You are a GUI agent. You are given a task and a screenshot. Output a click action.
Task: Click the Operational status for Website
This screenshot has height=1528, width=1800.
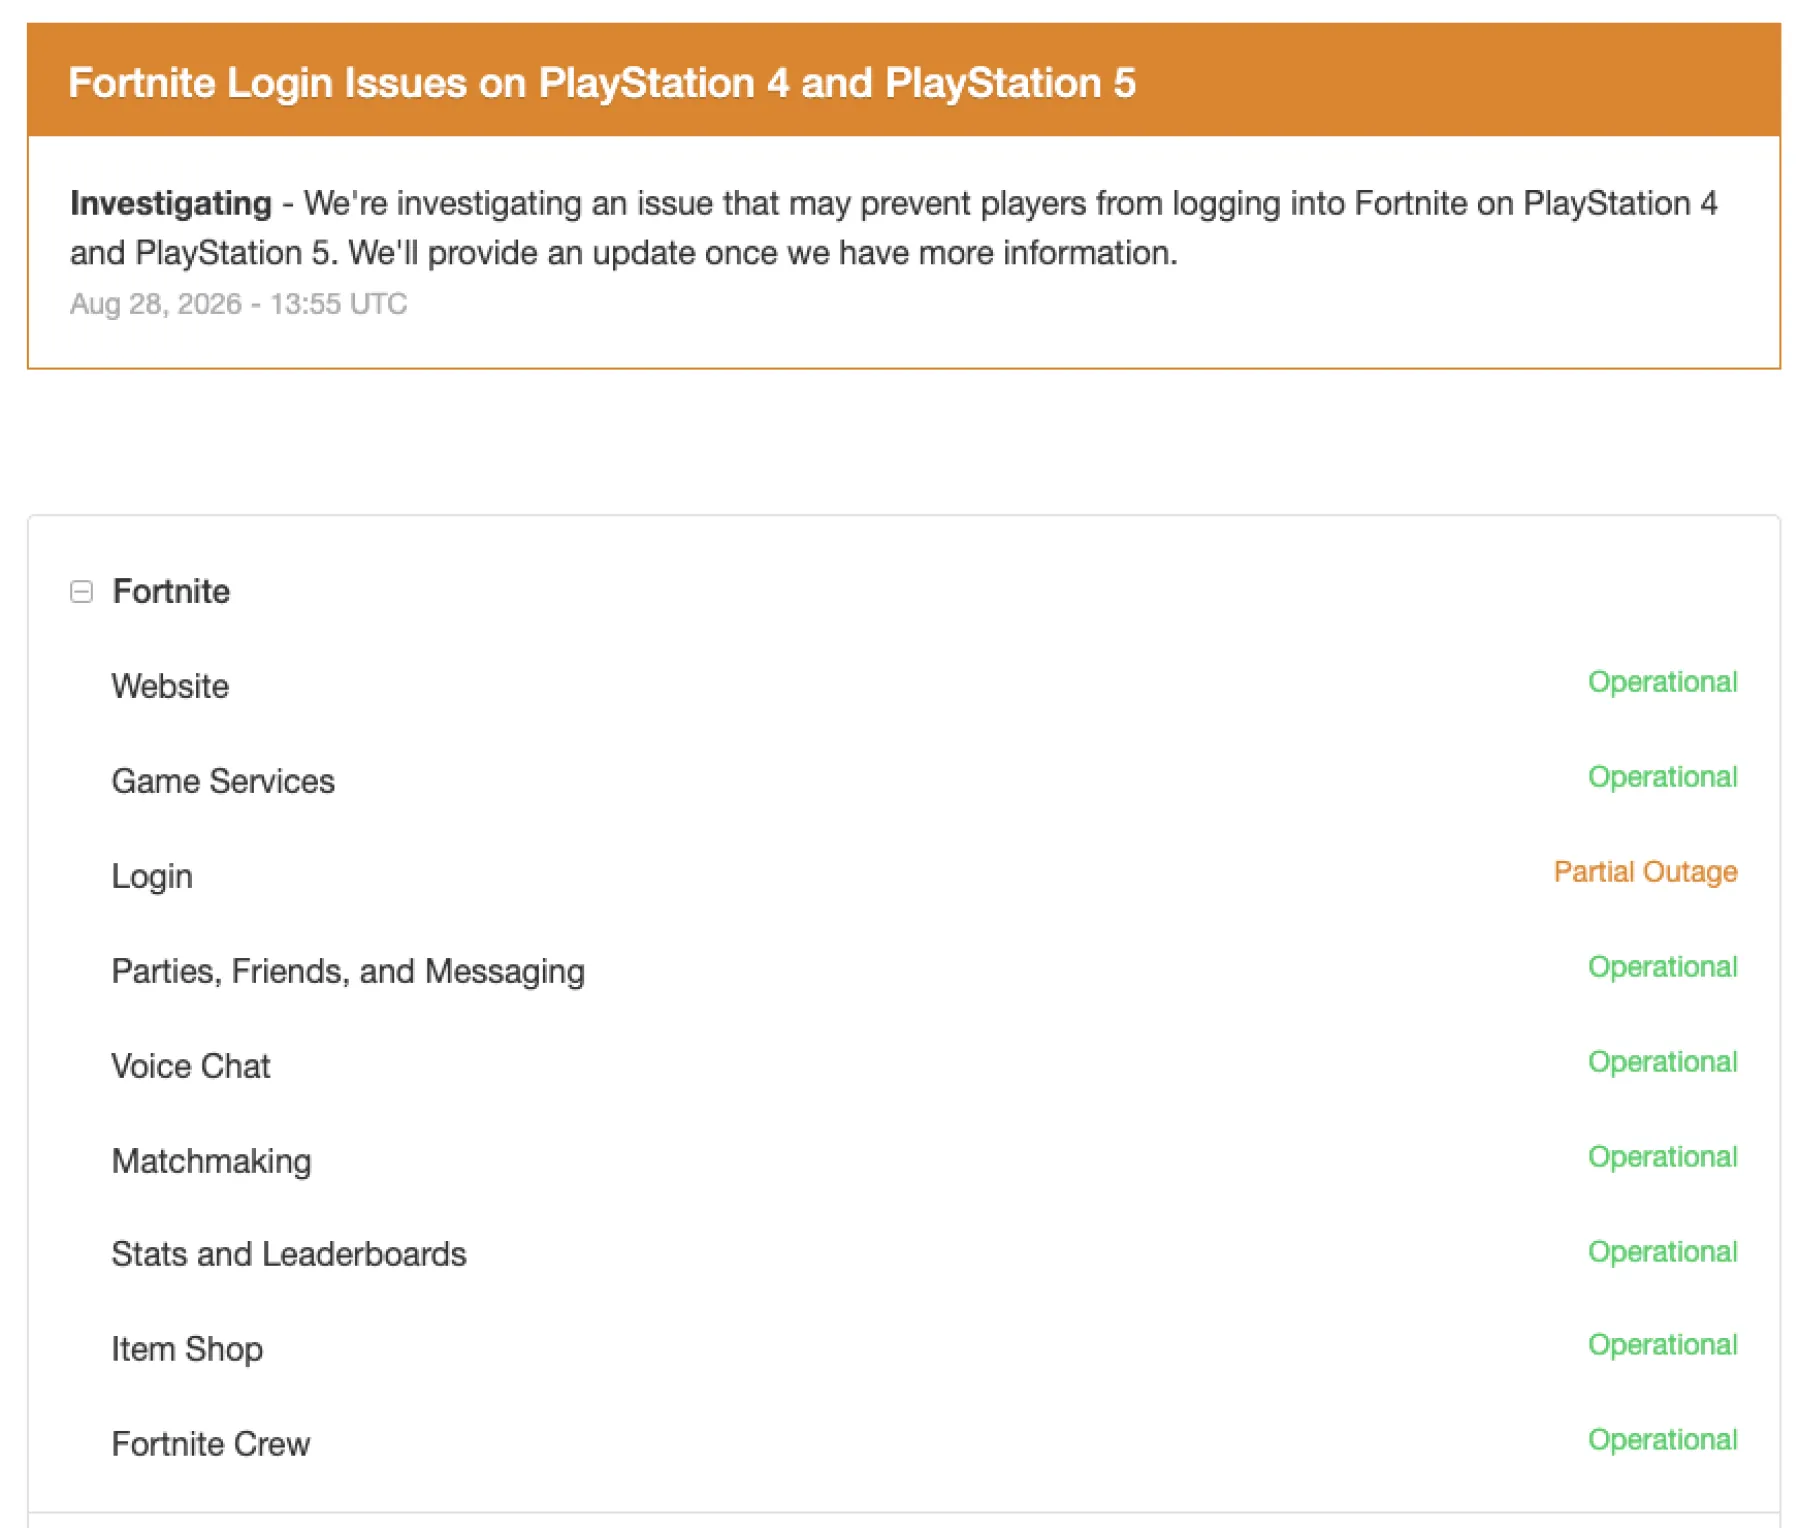1662,682
